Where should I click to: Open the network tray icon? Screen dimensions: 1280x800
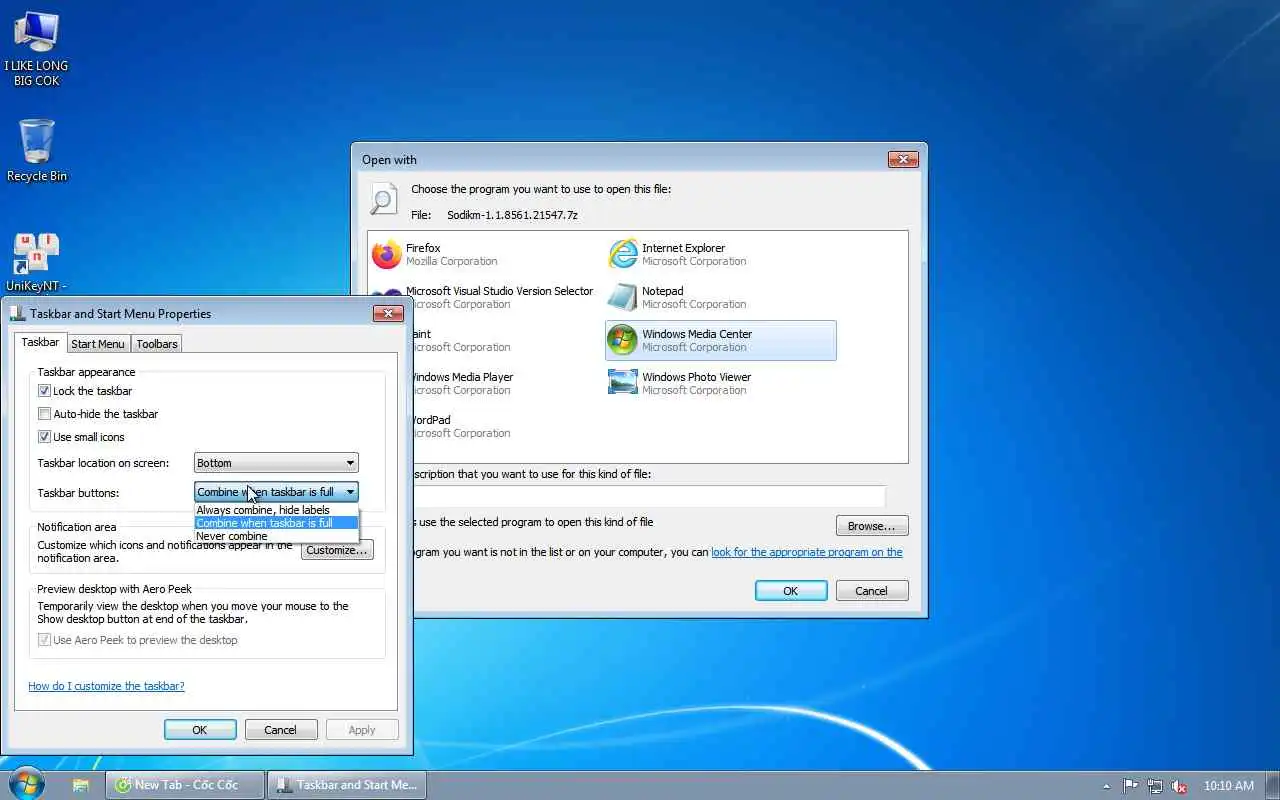point(1155,786)
